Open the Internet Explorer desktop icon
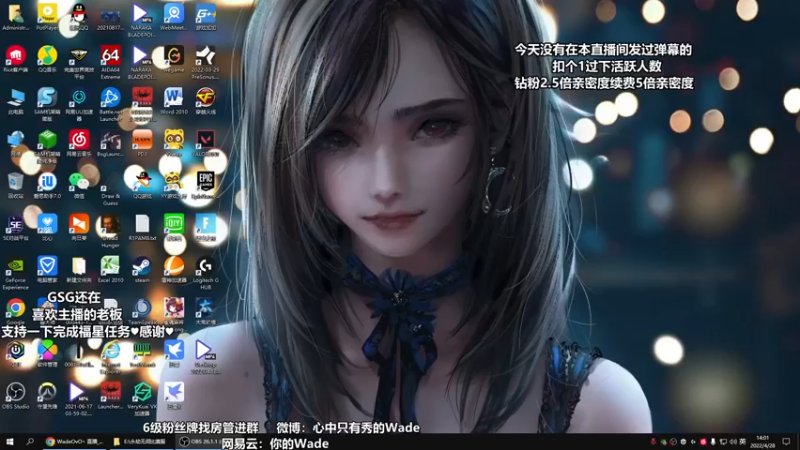 (x=110, y=357)
